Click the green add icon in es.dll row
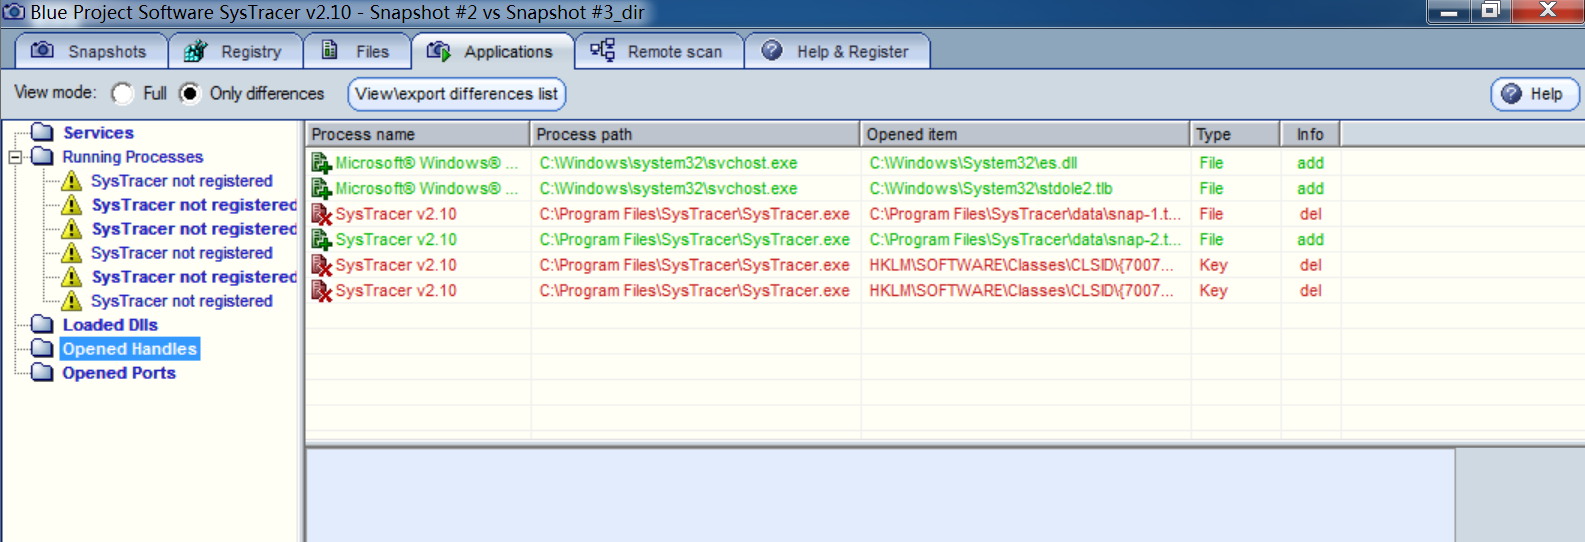This screenshot has height=542, width=1585. pos(321,163)
